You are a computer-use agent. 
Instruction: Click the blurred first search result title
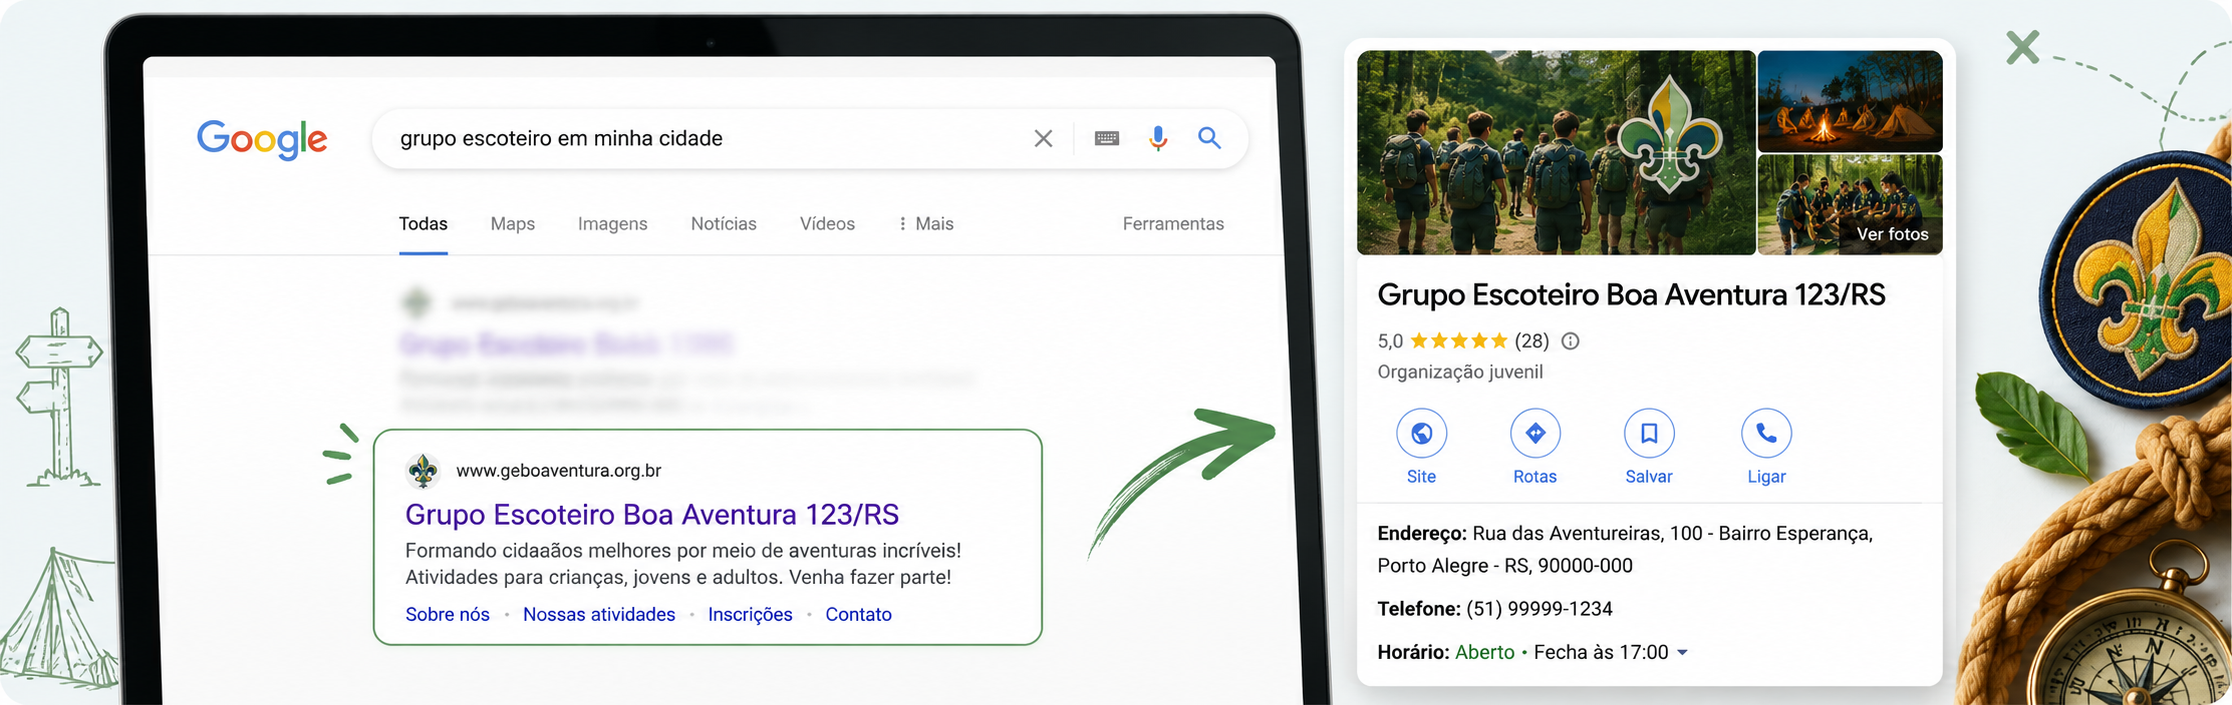point(566,345)
